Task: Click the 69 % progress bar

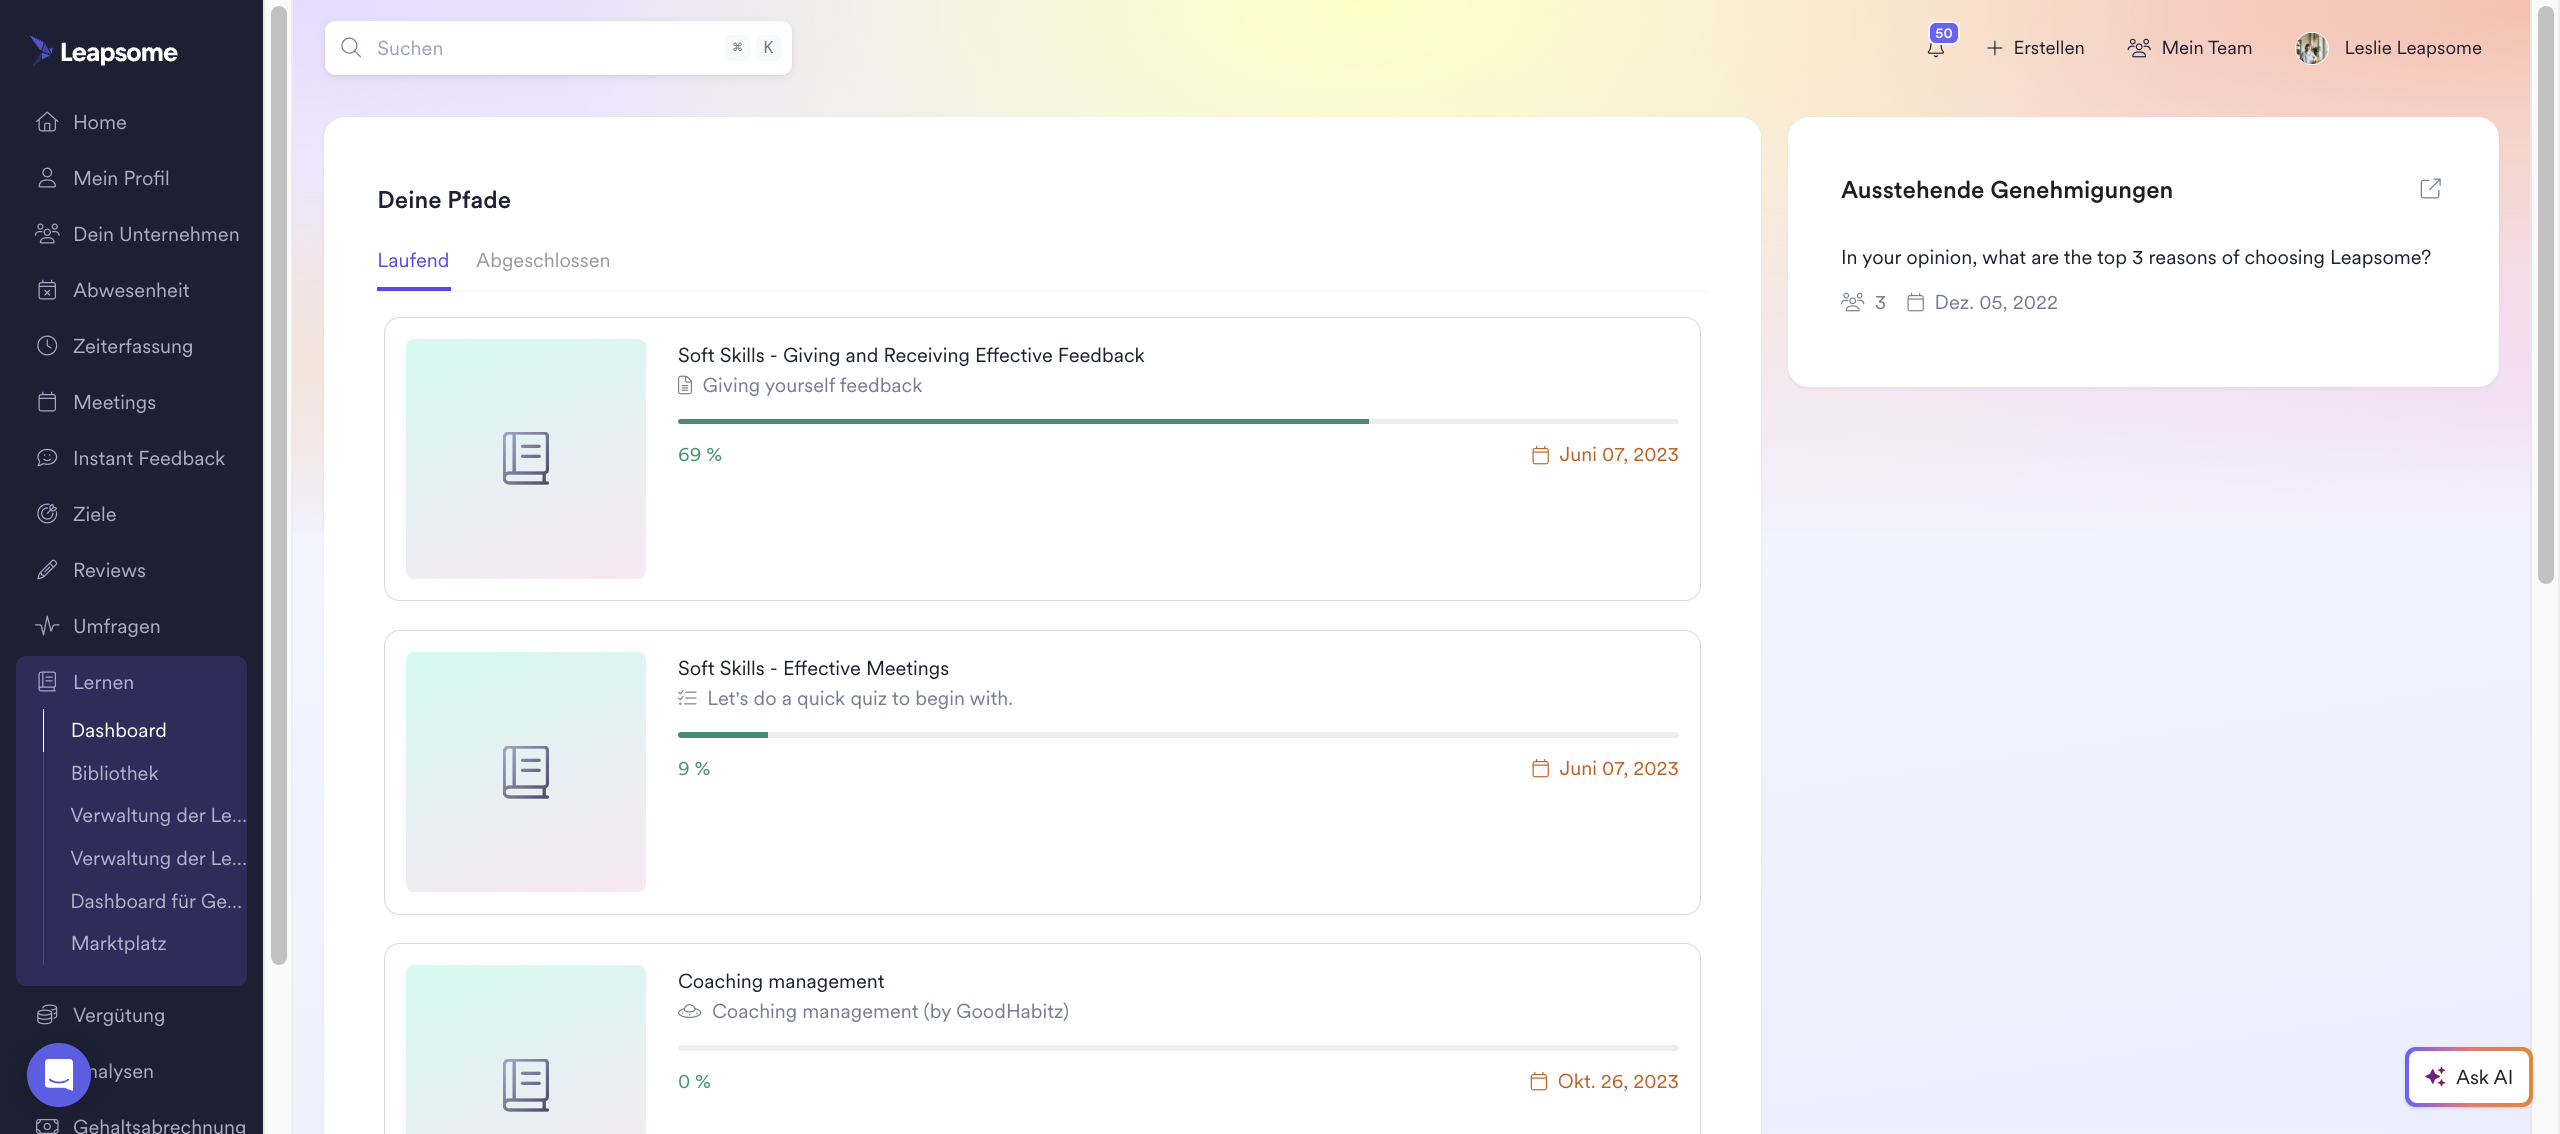Action: click(1177, 422)
